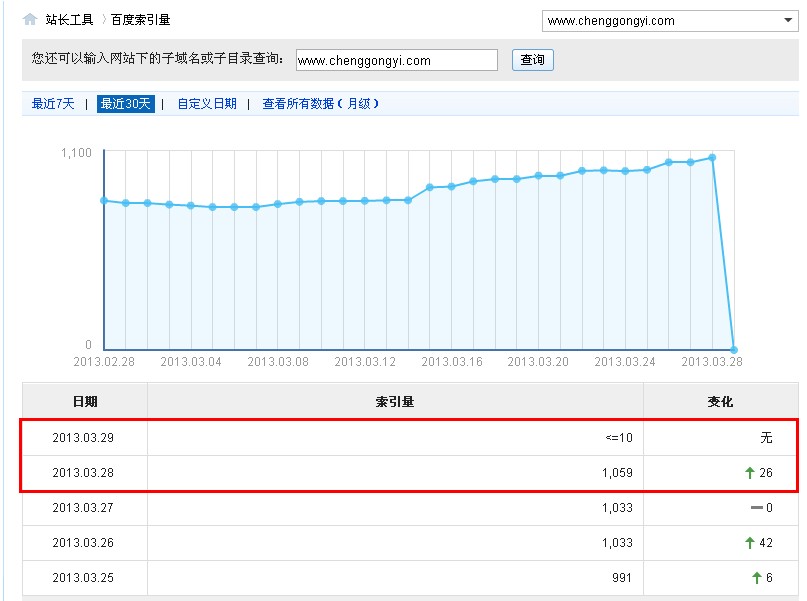The width and height of the screenshot is (807, 601).
Task: Click chart data point at 2013.03.24
Action: pos(625,171)
